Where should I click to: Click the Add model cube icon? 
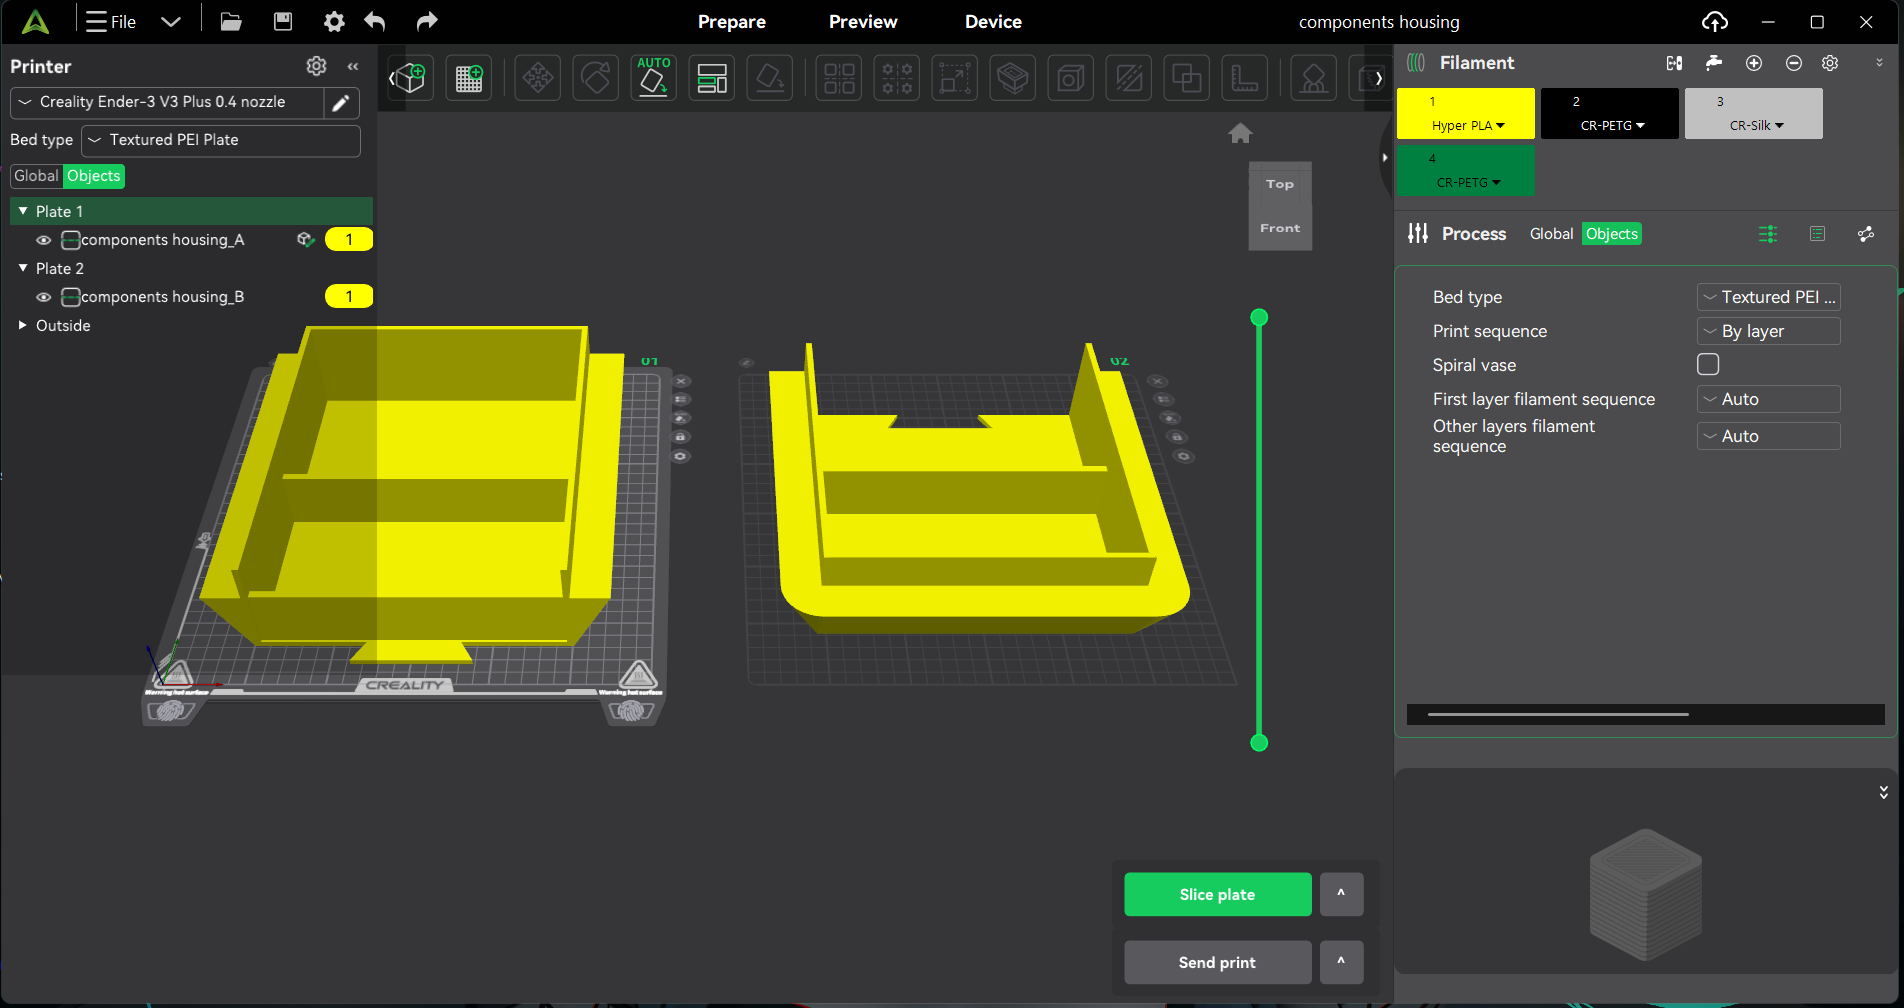tap(411, 78)
